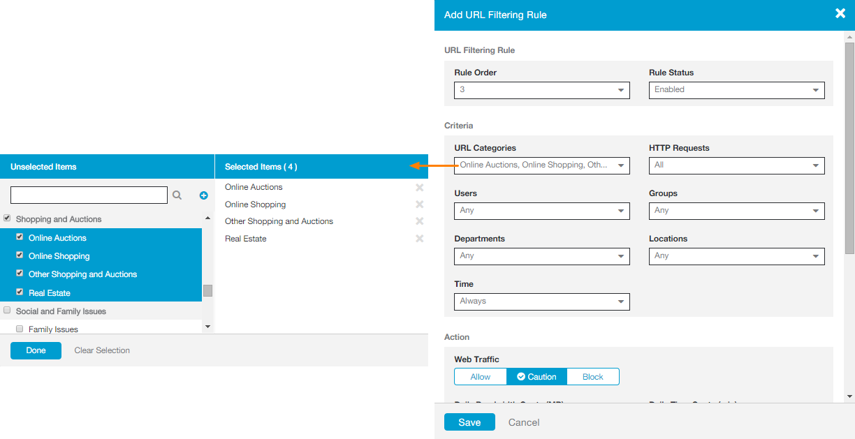This screenshot has height=439, width=855.
Task: Uncheck the Online Auctions checkbox
Action: coord(19,237)
